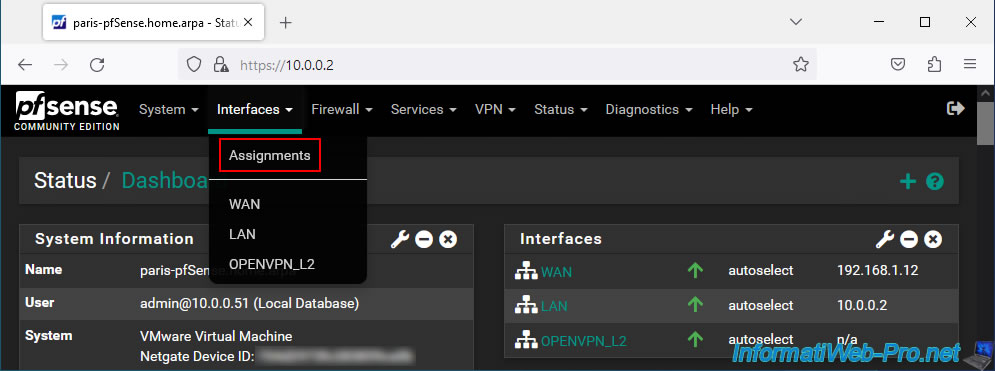Collapse the Interfaces dropdown menu

pos(254,110)
